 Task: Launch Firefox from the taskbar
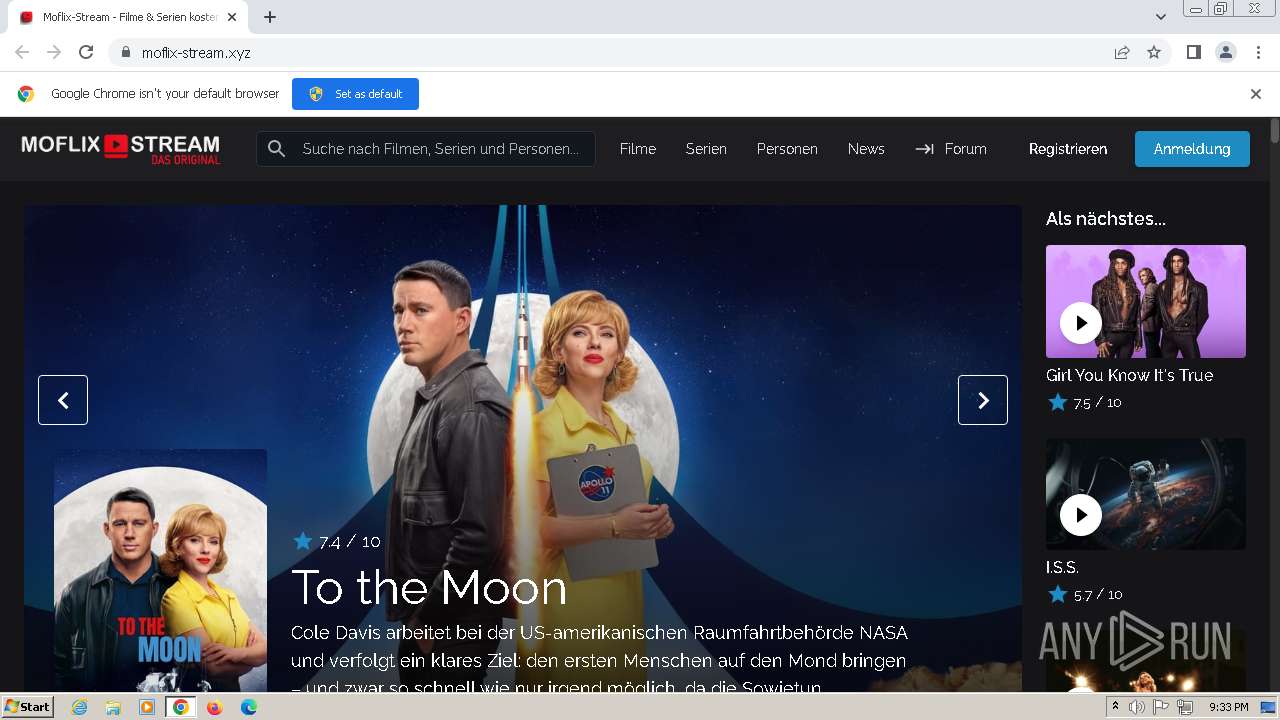pos(214,707)
